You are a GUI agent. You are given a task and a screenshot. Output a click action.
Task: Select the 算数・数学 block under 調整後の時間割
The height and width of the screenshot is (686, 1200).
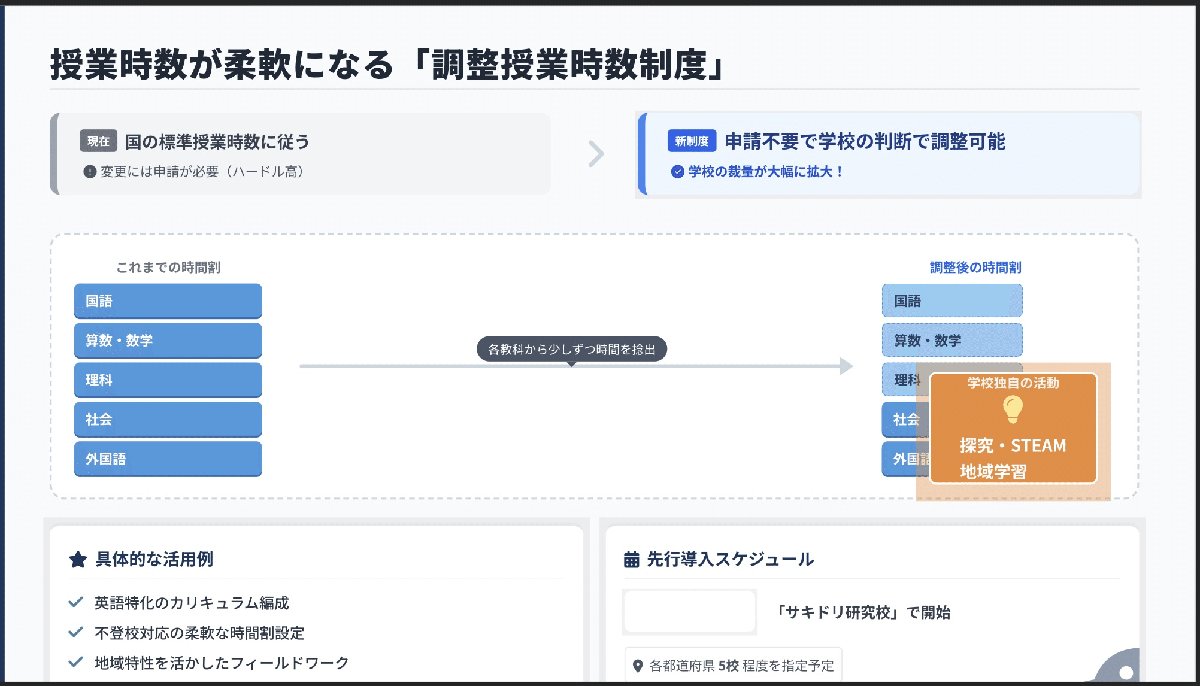point(952,340)
